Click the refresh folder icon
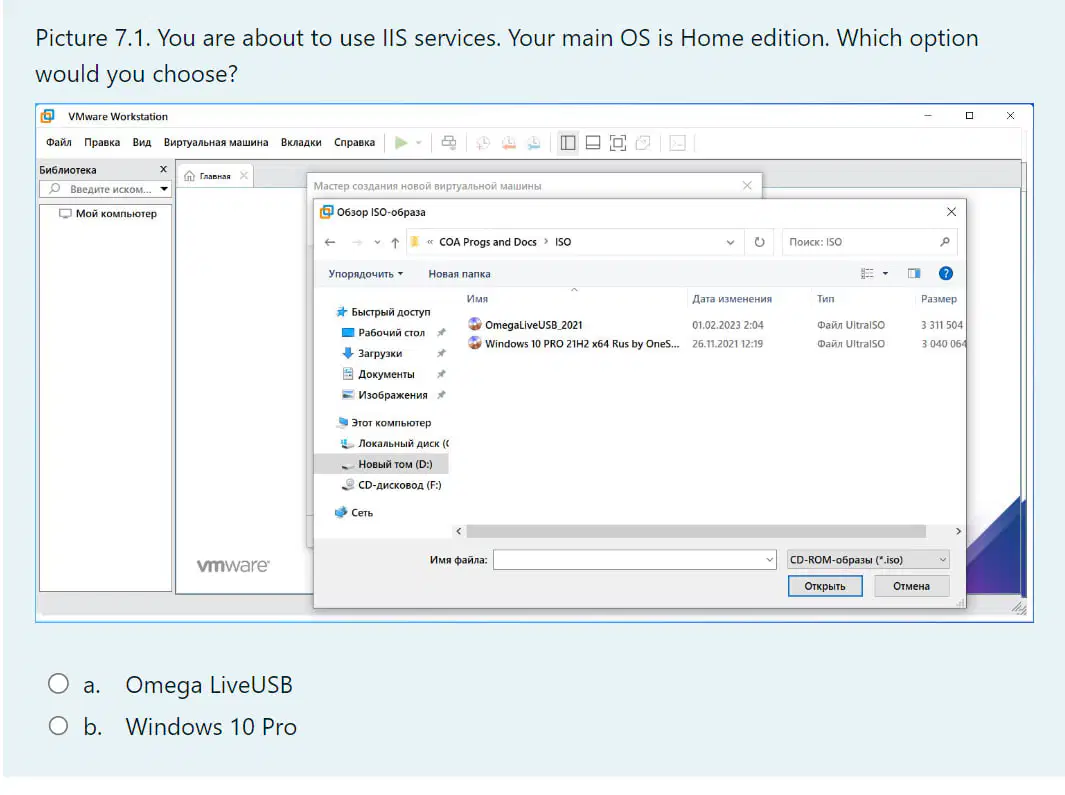The image size is (1065, 795). click(759, 242)
